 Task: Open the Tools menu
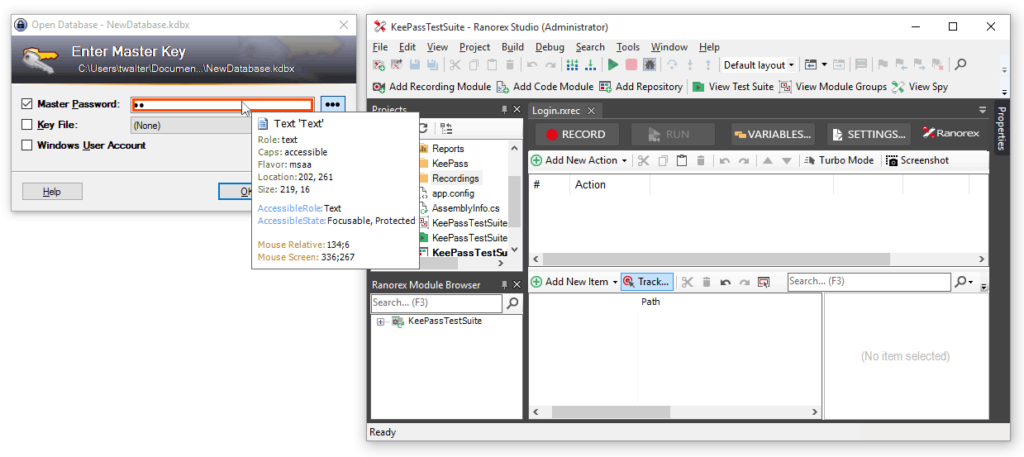(x=628, y=47)
